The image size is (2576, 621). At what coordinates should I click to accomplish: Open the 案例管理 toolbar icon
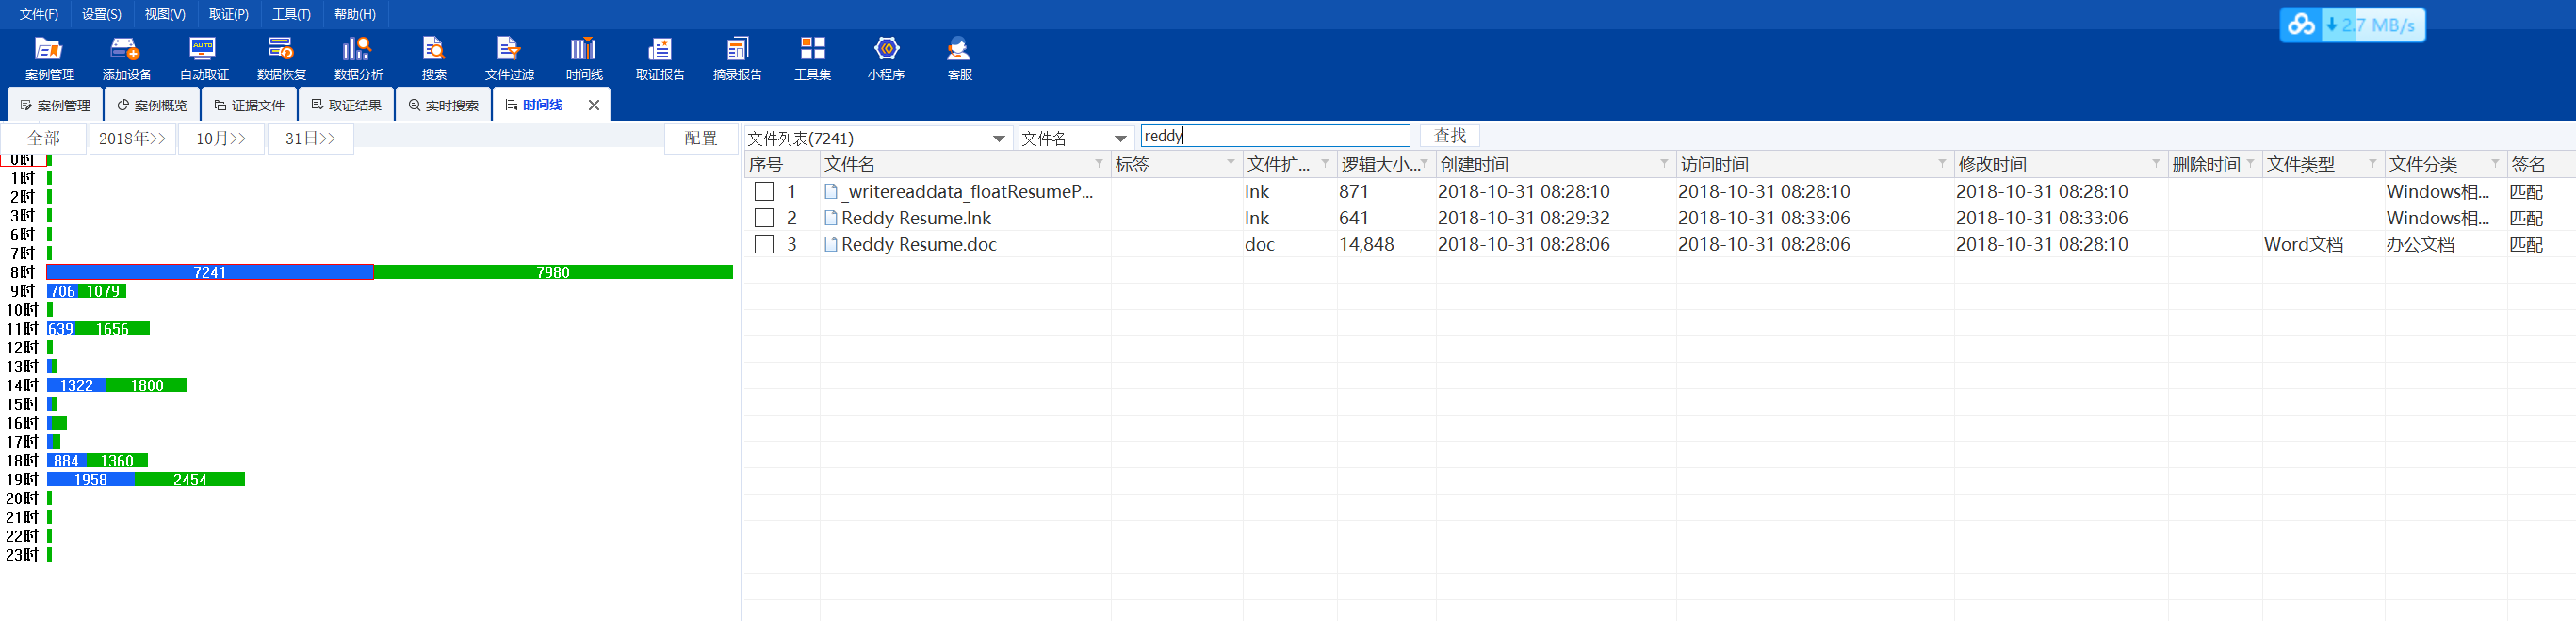[49, 58]
